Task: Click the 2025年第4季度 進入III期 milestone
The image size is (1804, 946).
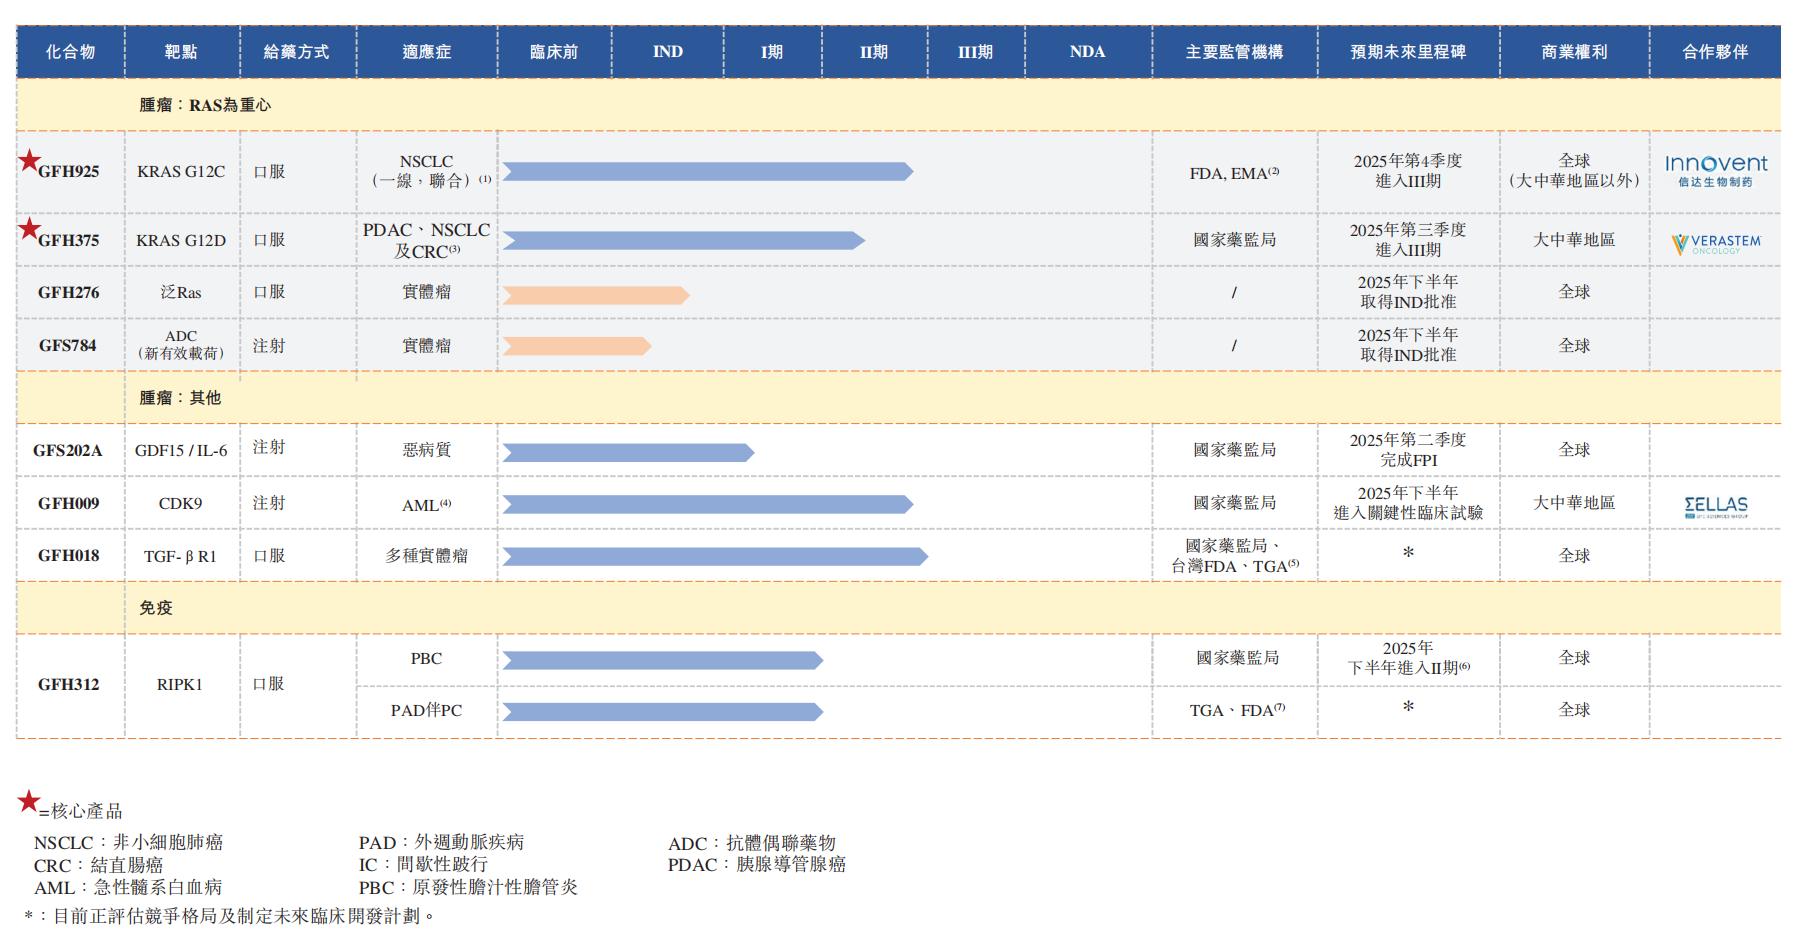Action: pyautogui.click(x=1408, y=171)
